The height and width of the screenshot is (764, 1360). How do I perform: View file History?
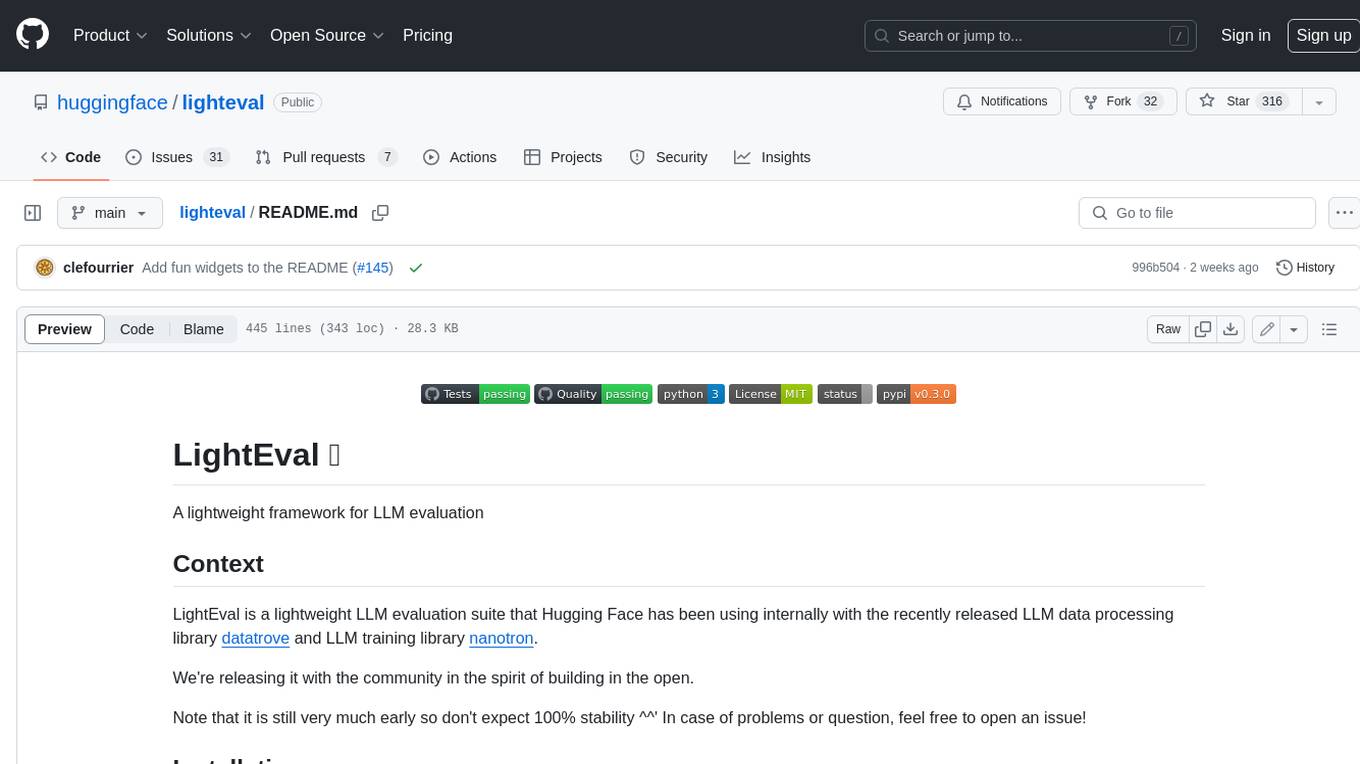(1305, 267)
